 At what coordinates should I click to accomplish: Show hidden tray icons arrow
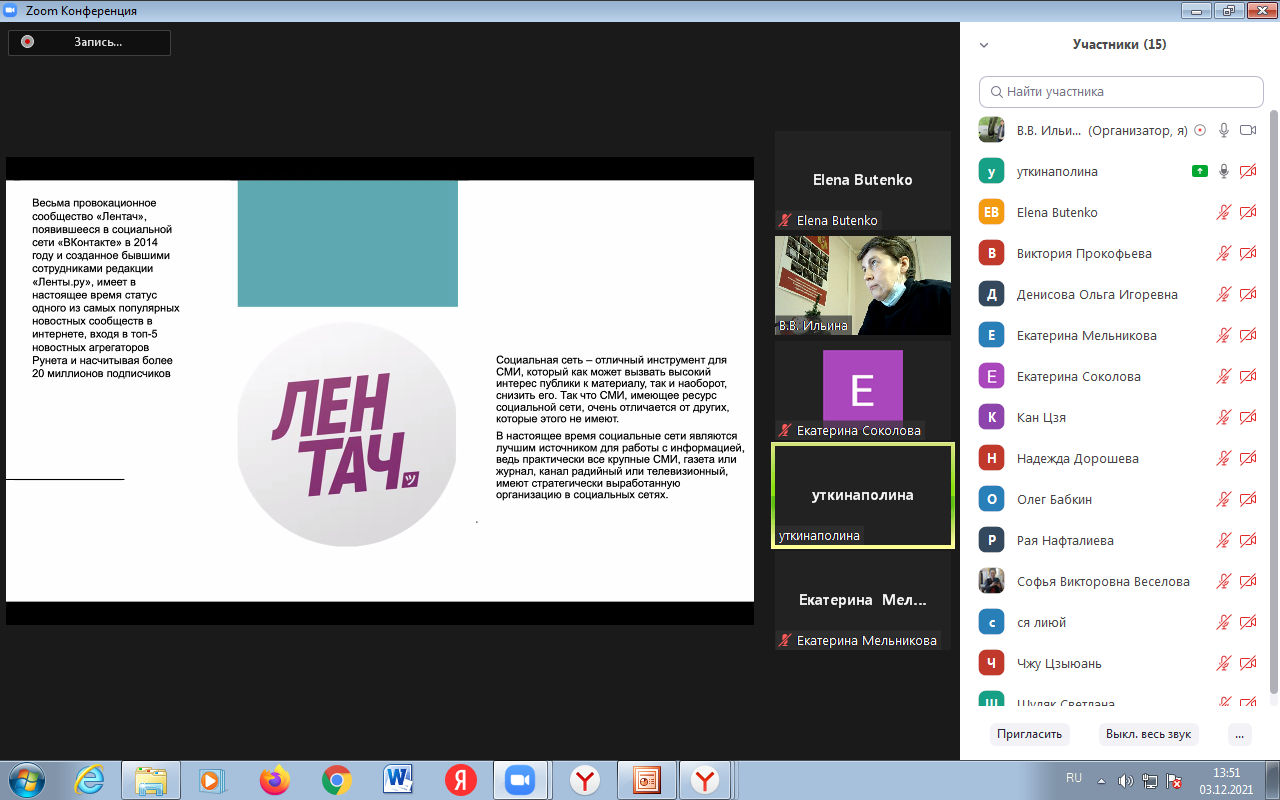[x=1102, y=780]
